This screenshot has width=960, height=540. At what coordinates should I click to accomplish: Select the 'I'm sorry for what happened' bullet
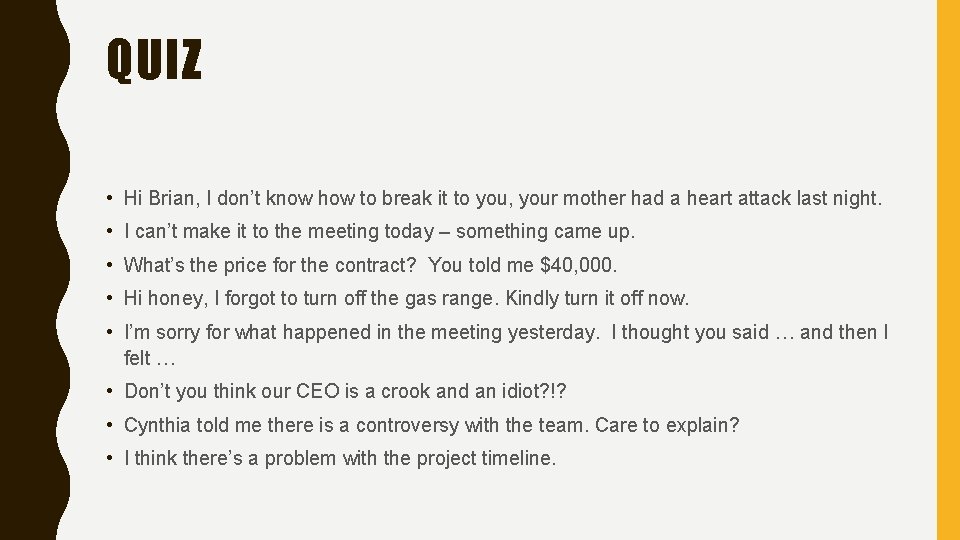[506, 345]
